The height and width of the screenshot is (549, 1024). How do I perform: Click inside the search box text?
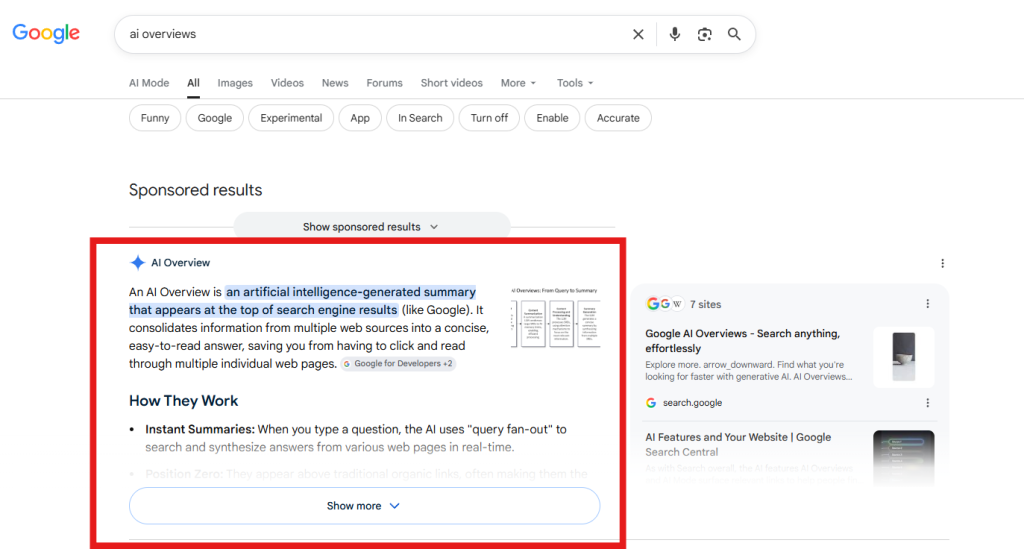click(x=163, y=34)
